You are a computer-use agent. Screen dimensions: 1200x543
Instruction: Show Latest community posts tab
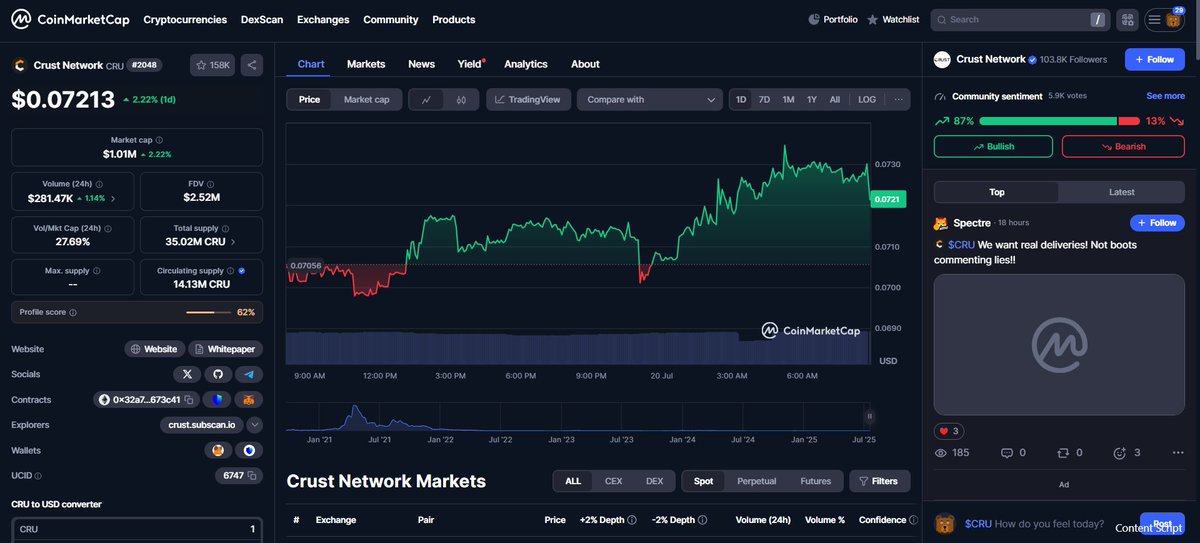(x=1122, y=192)
